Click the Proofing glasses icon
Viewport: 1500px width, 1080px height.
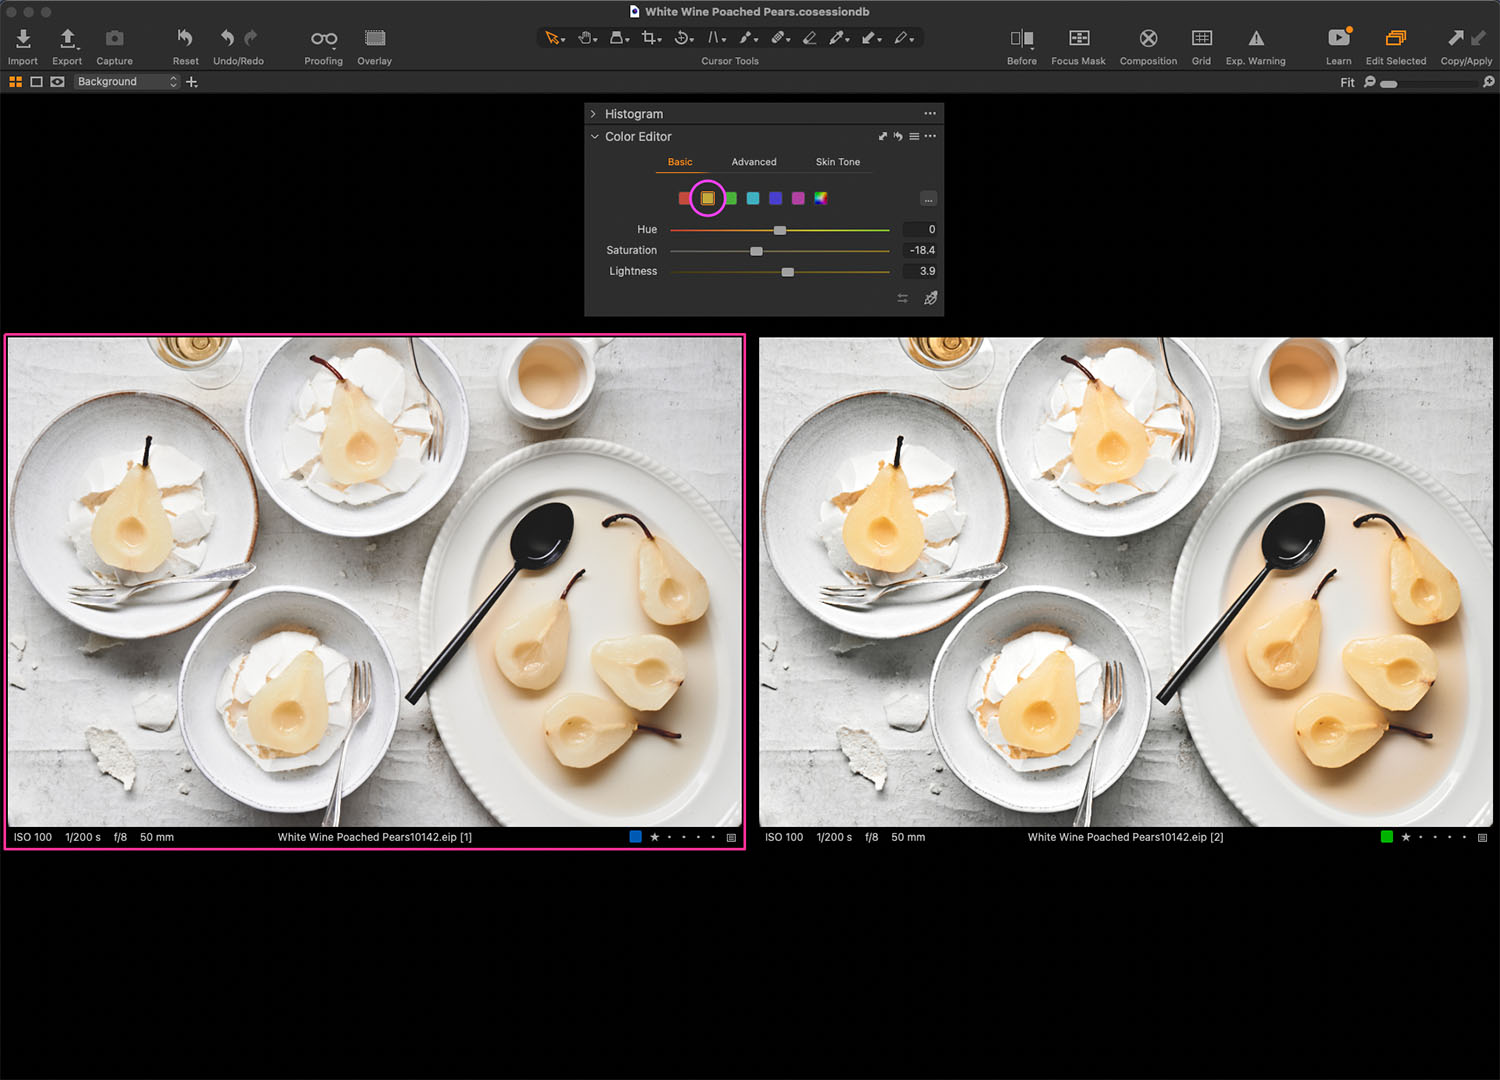click(x=324, y=38)
